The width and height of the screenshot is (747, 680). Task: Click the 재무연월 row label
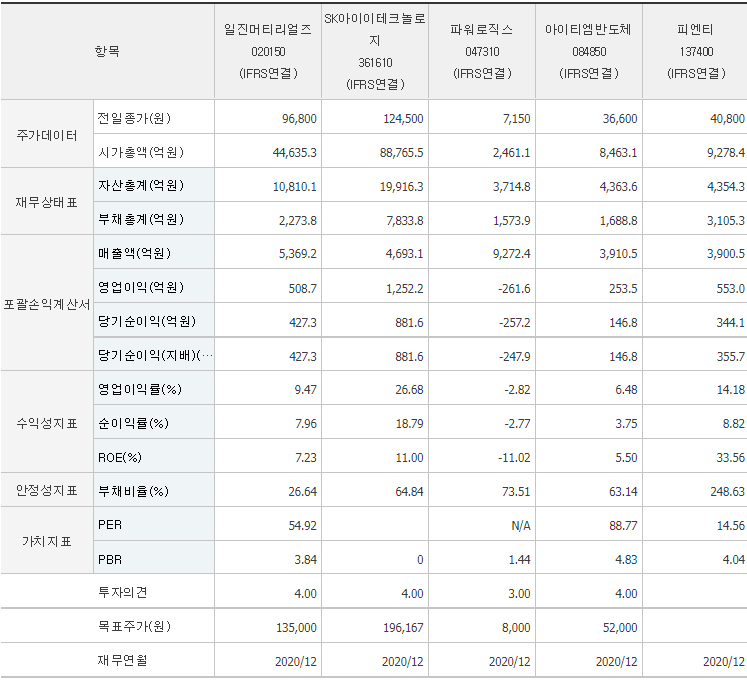pyautogui.click(x=122, y=660)
